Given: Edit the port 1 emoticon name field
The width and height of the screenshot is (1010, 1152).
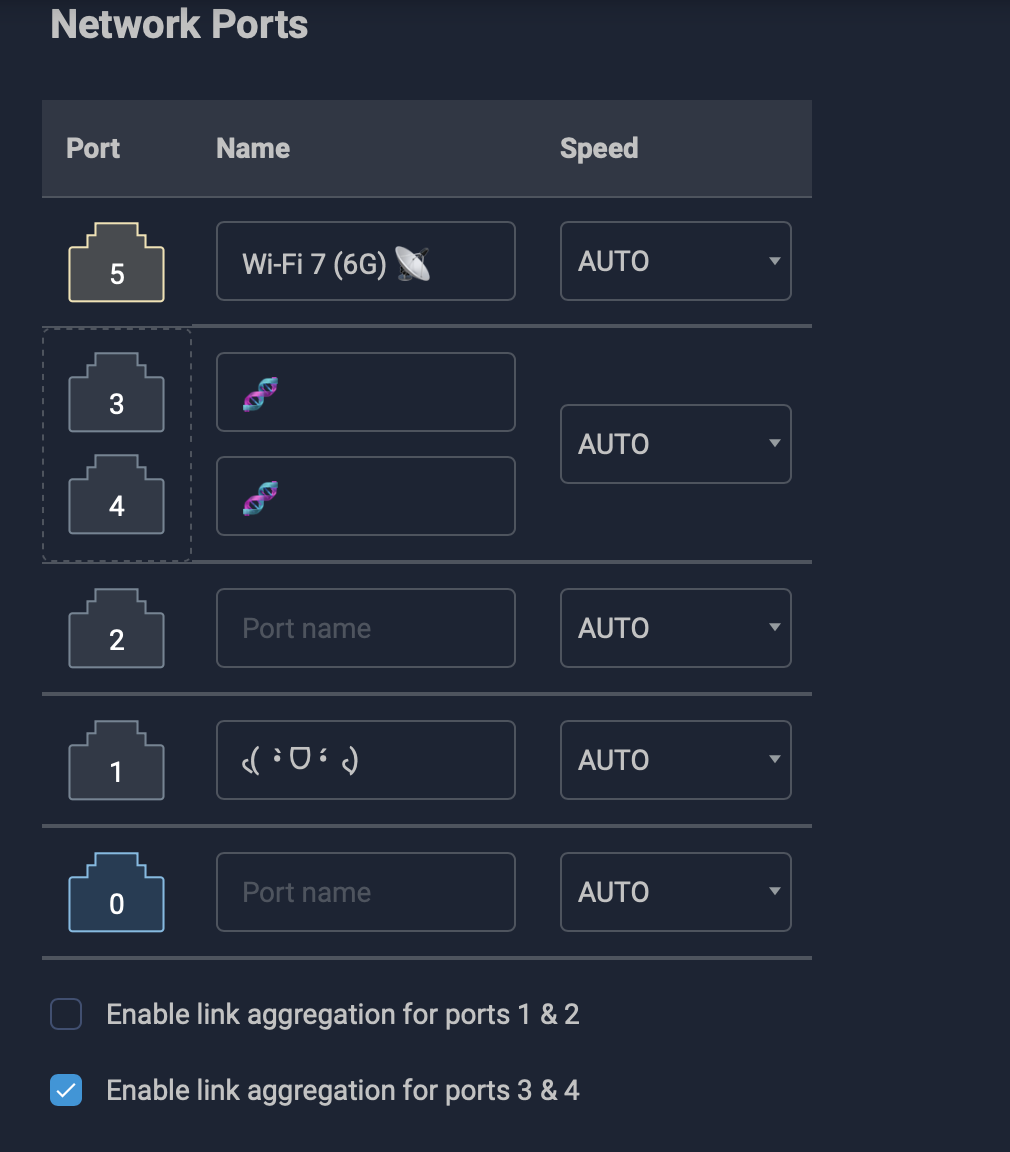Looking at the screenshot, I should [365, 760].
